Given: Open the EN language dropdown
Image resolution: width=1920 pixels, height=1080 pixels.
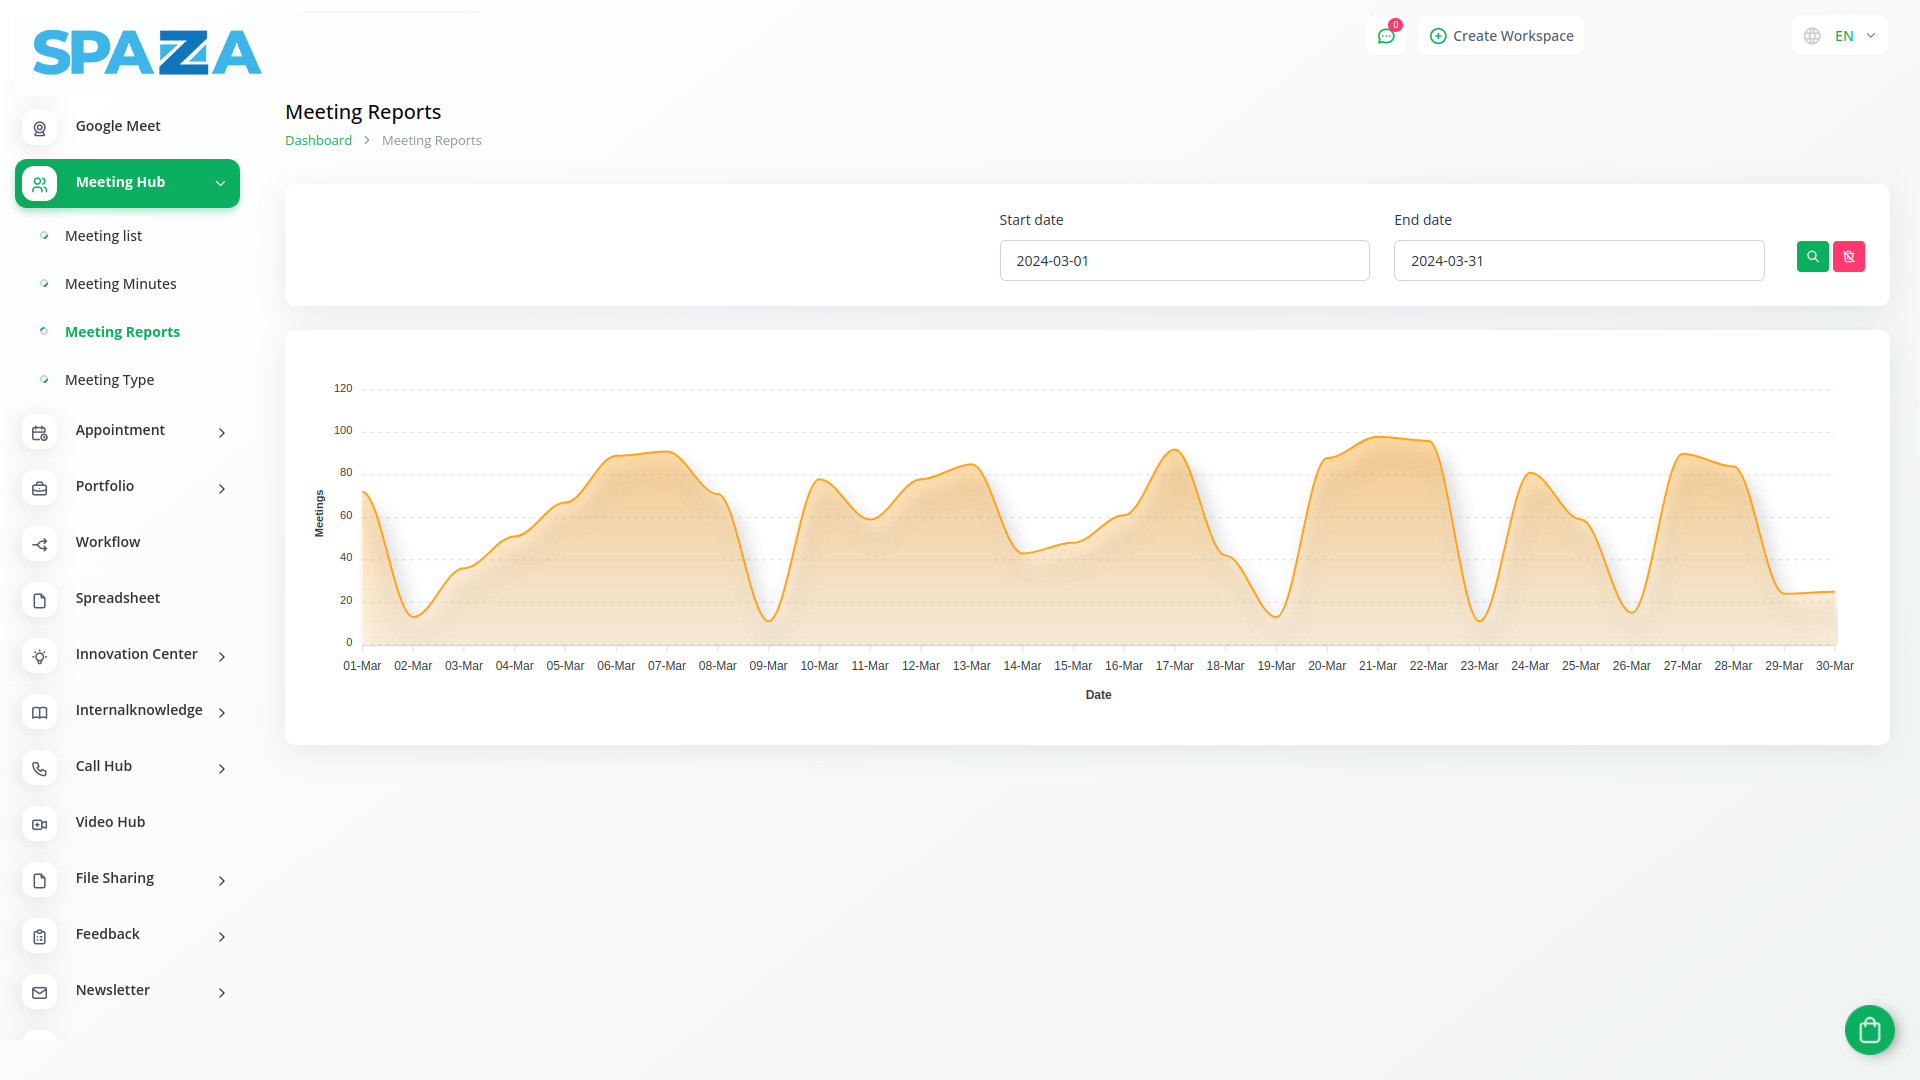Looking at the screenshot, I should (1840, 36).
